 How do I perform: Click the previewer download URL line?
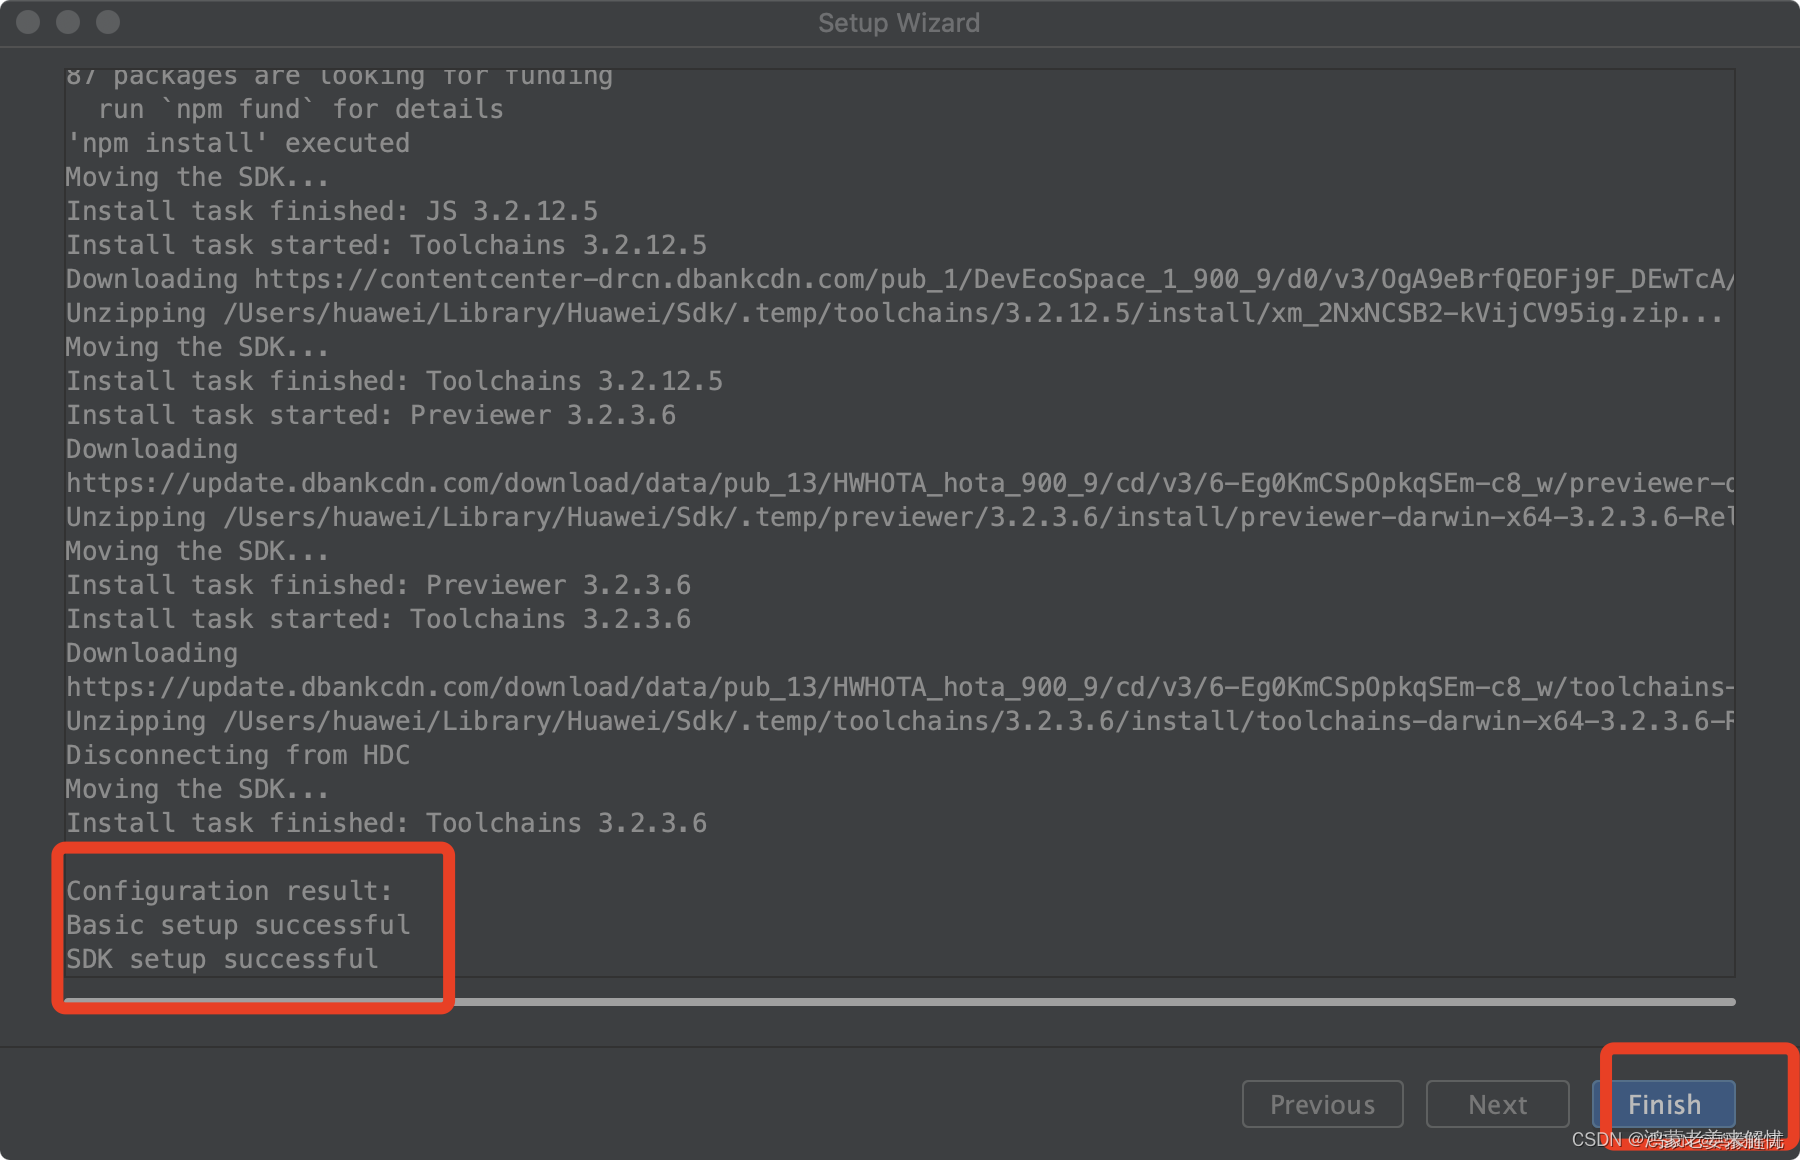[x=900, y=483]
